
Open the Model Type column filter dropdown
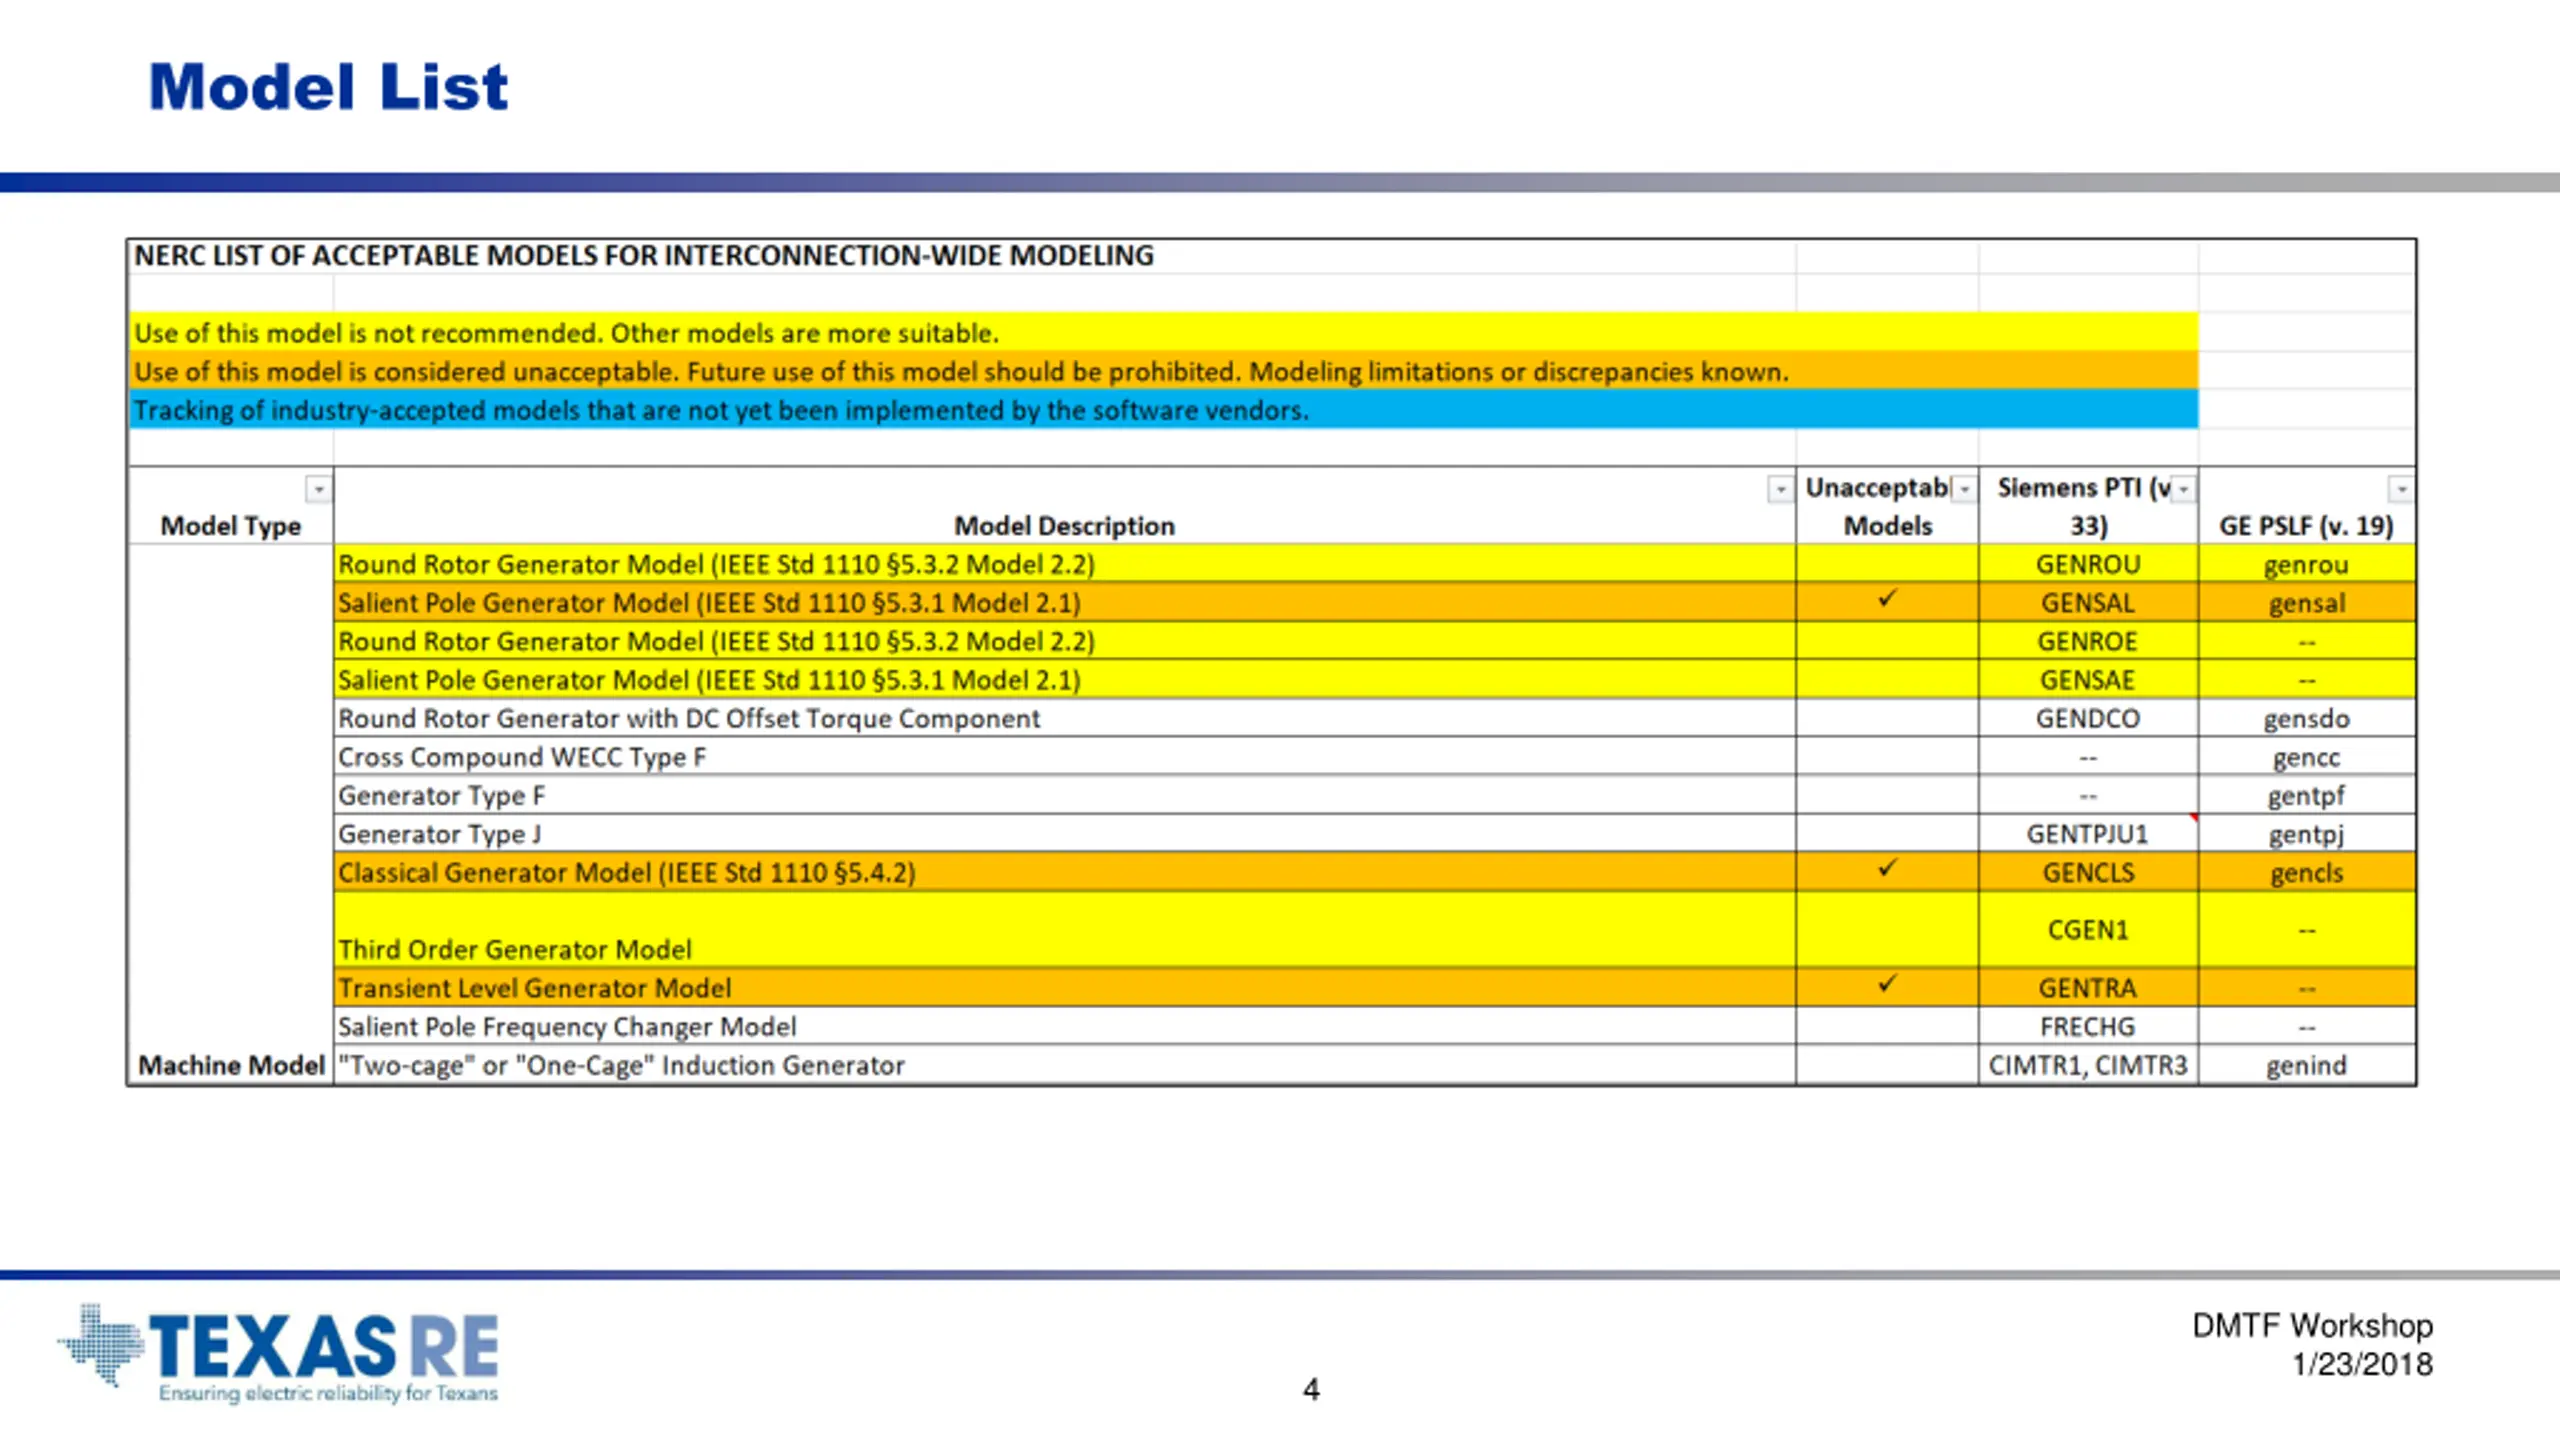coord(318,489)
